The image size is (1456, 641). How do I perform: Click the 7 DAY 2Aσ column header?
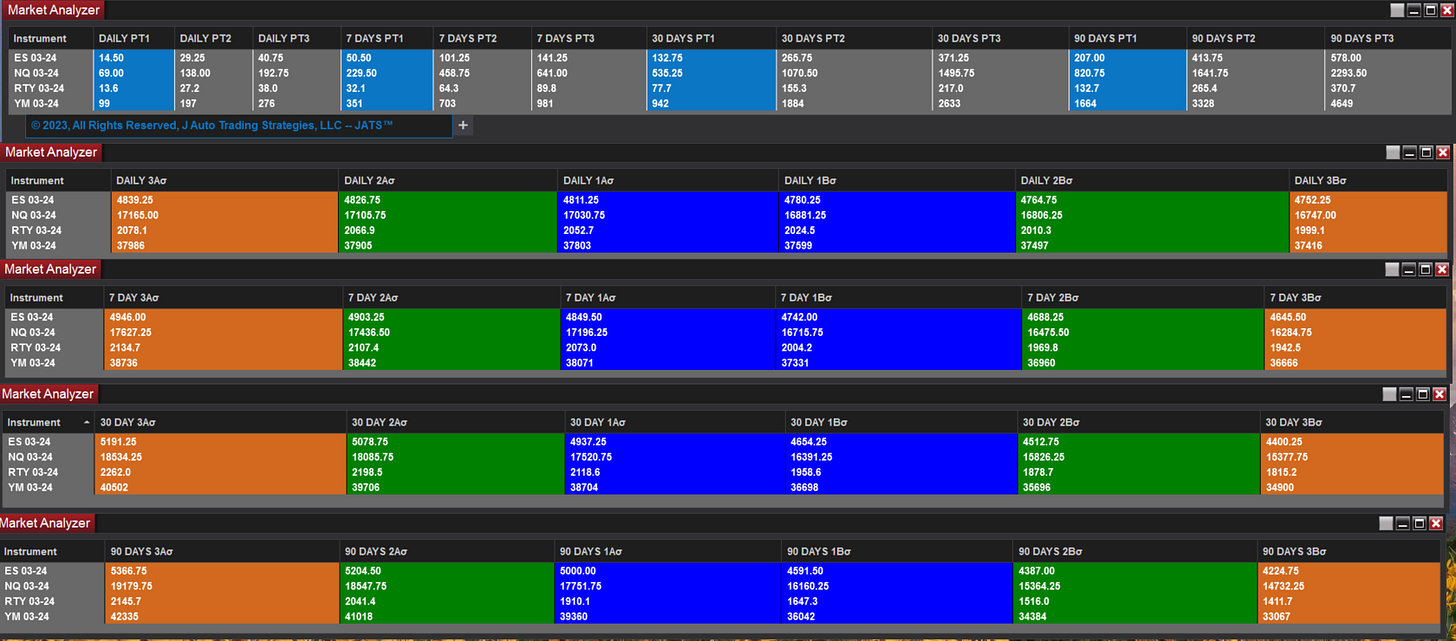[451, 298]
